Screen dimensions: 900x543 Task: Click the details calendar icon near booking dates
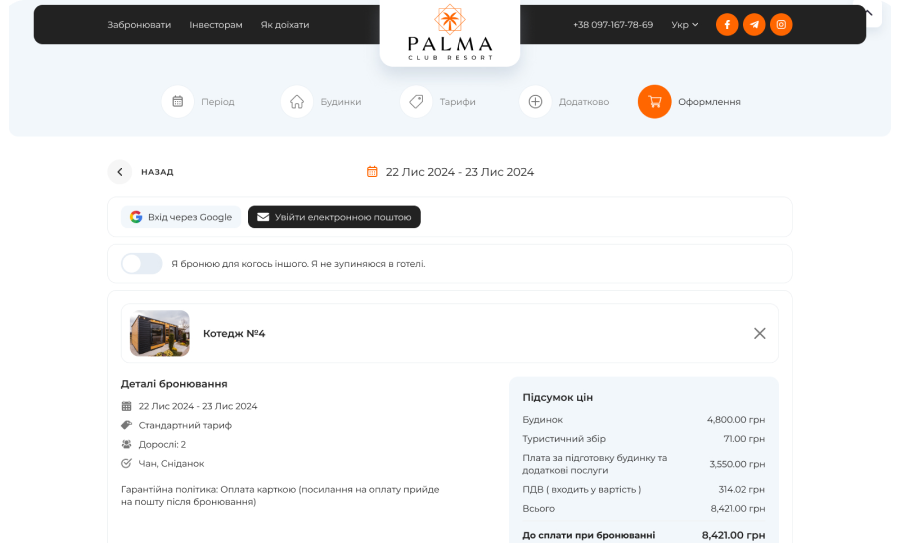[126, 406]
